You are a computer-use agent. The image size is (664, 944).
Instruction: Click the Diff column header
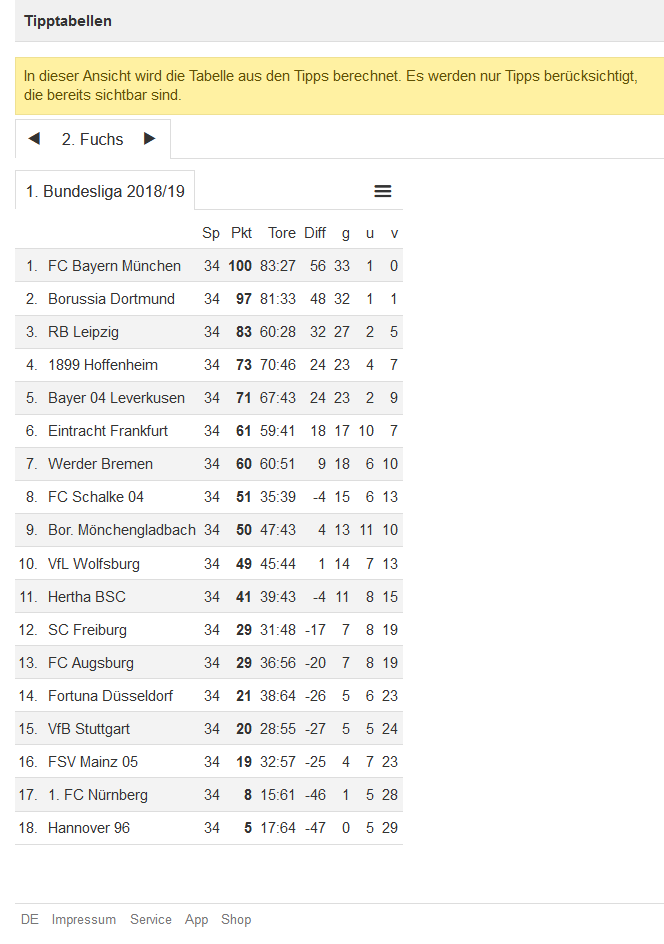coord(315,233)
